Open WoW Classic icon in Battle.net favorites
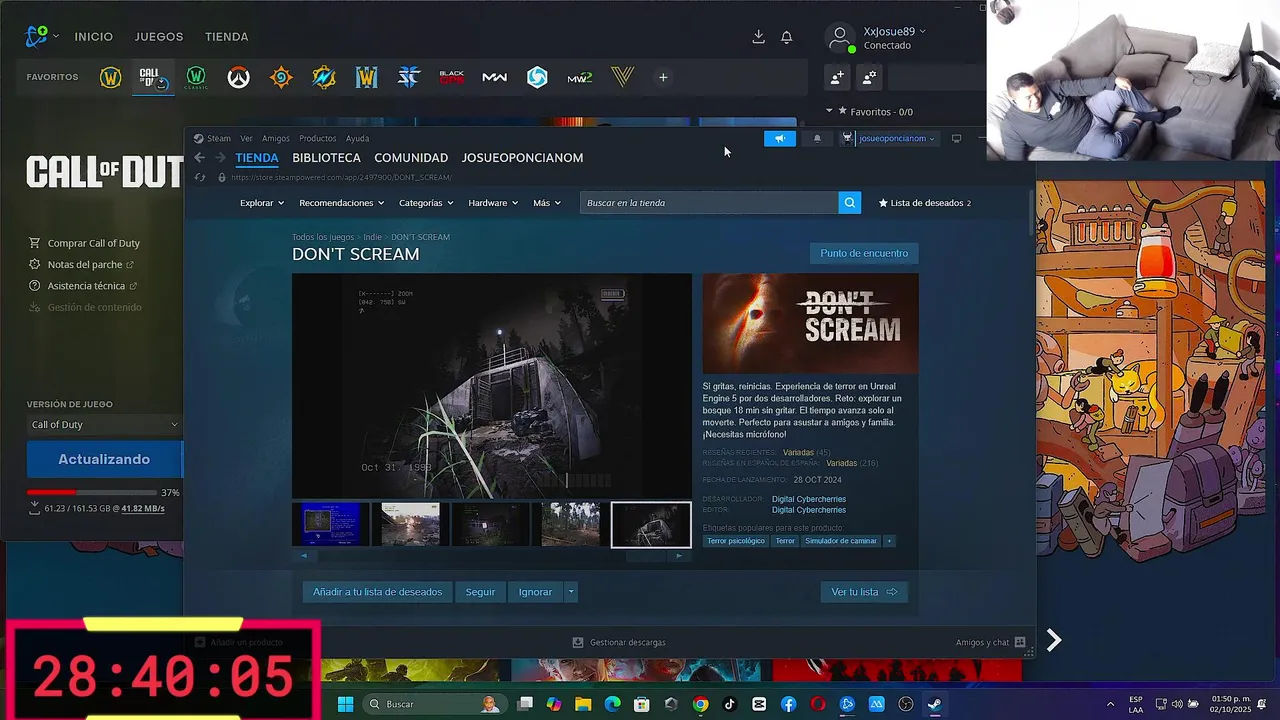This screenshot has width=1280, height=720. tap(196, 77)
